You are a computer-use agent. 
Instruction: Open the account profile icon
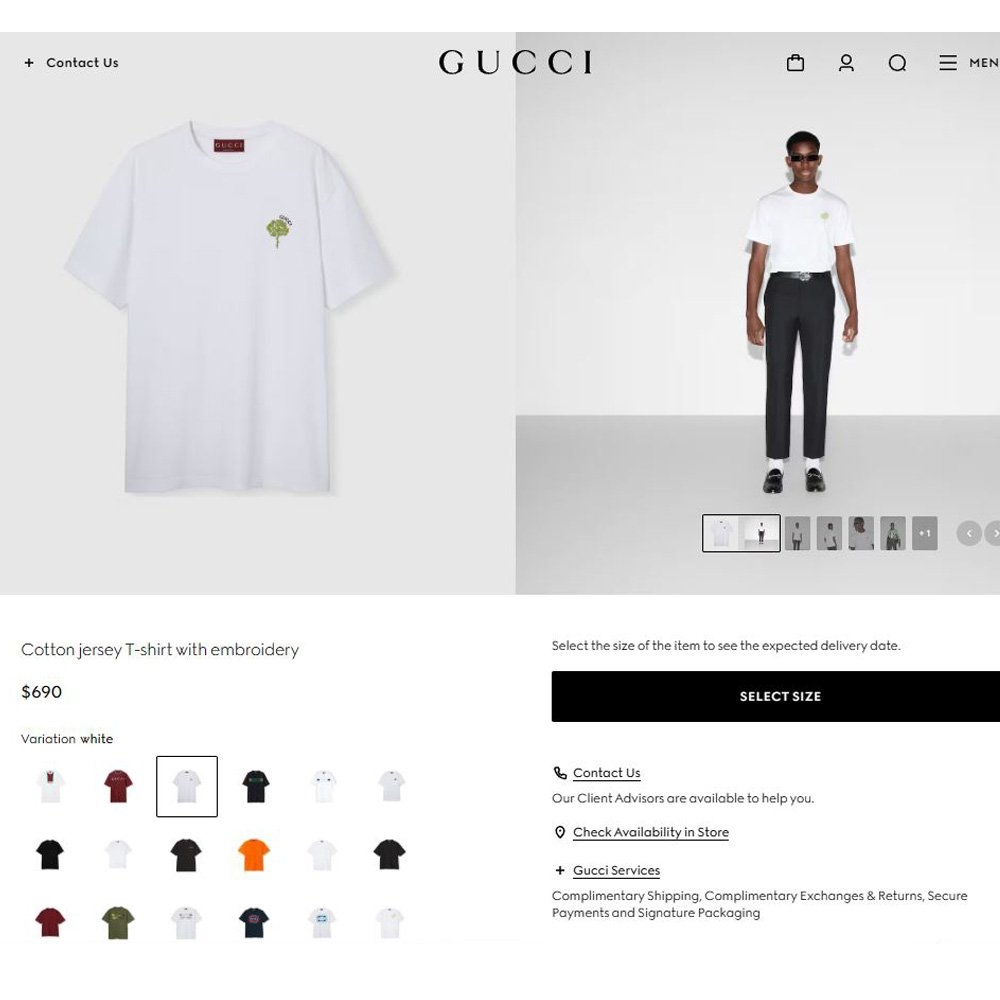tap(846, 62)
